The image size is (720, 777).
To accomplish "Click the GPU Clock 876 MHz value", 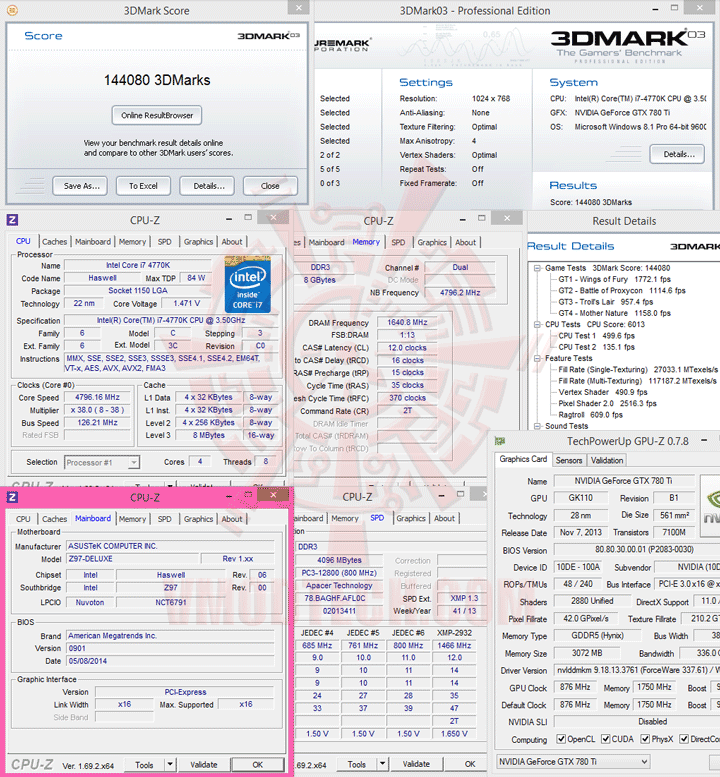I will [575, 687].
